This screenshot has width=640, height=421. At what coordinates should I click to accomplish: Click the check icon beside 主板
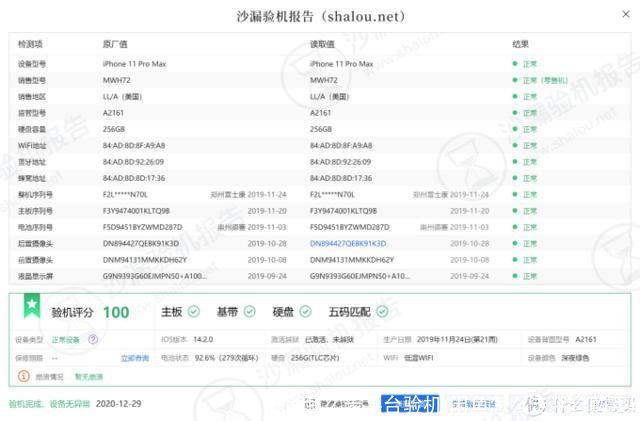coord(193,312)
